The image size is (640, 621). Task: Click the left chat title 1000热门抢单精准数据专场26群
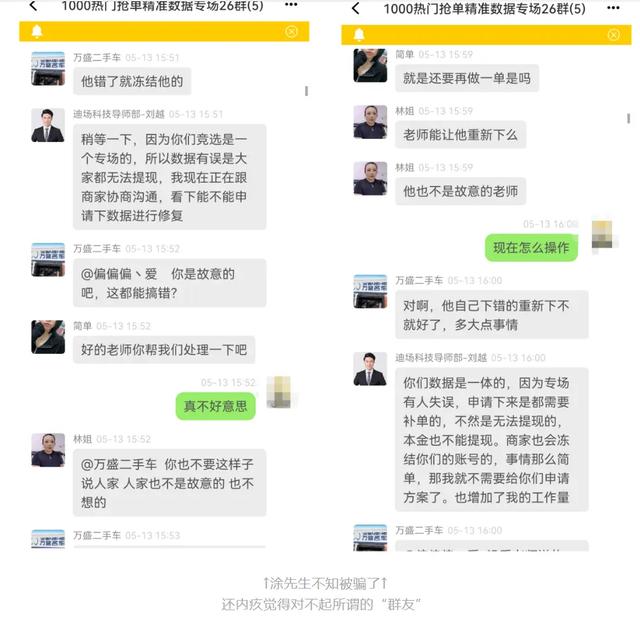tap(162, 5)
